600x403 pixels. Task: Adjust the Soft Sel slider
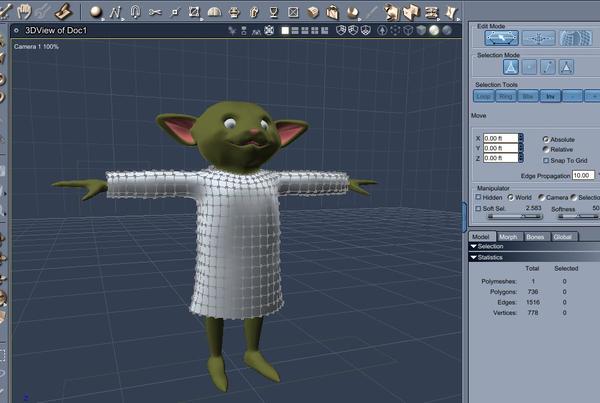tap(515, 217)
